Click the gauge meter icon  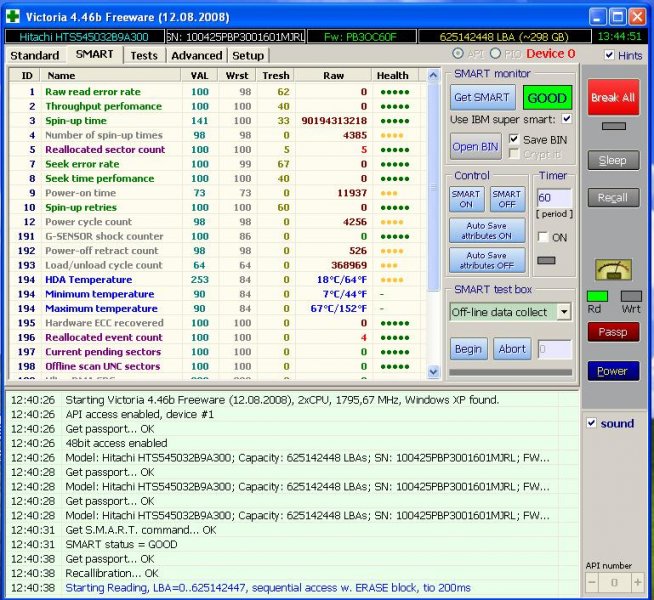612,269
